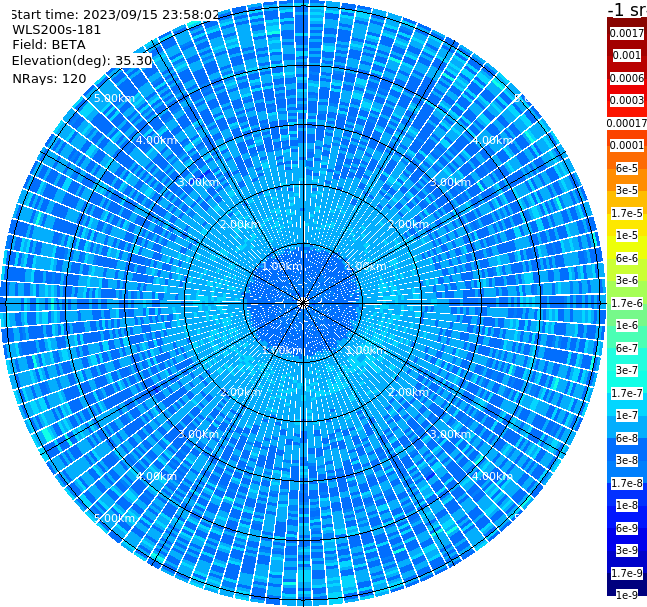Click the northwest 5.00km range ring label
The image size is (647, 607).
(x=114, y=98)
